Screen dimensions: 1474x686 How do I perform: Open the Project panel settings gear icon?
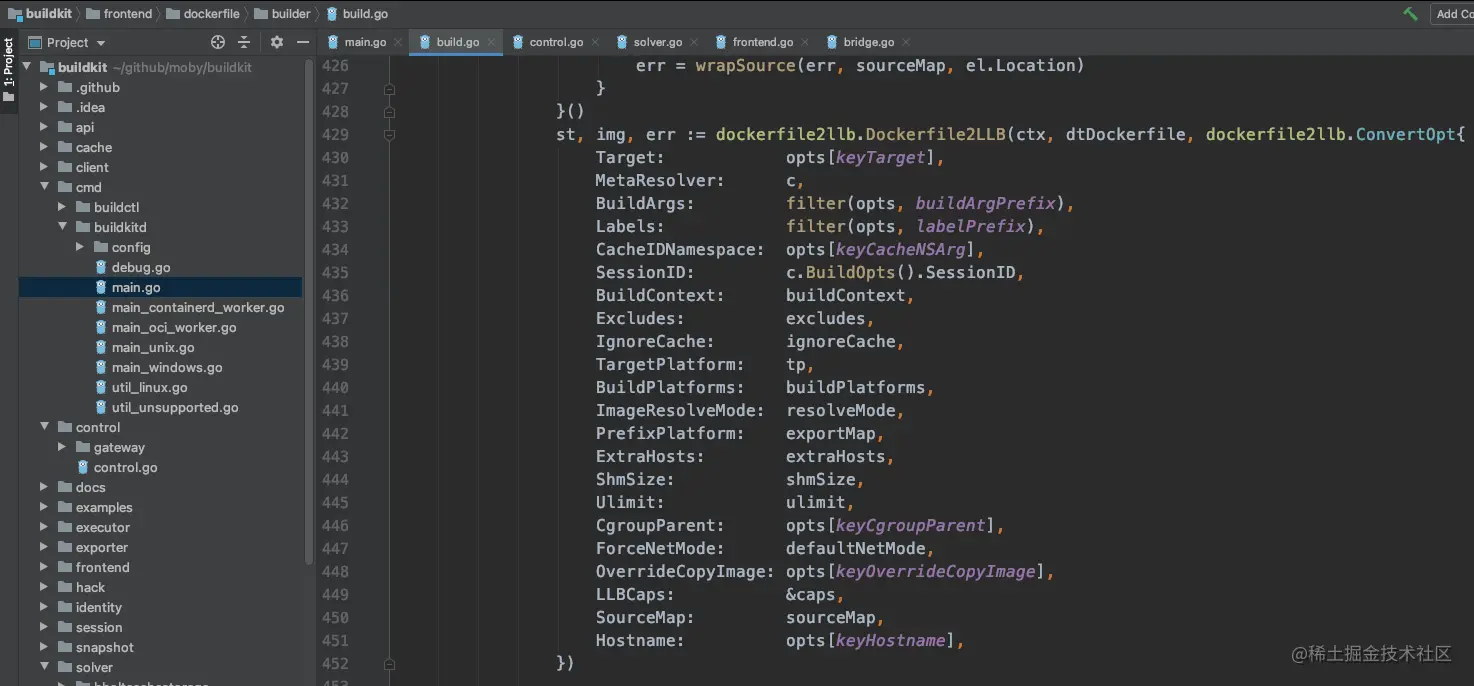[x=277, y=43]
